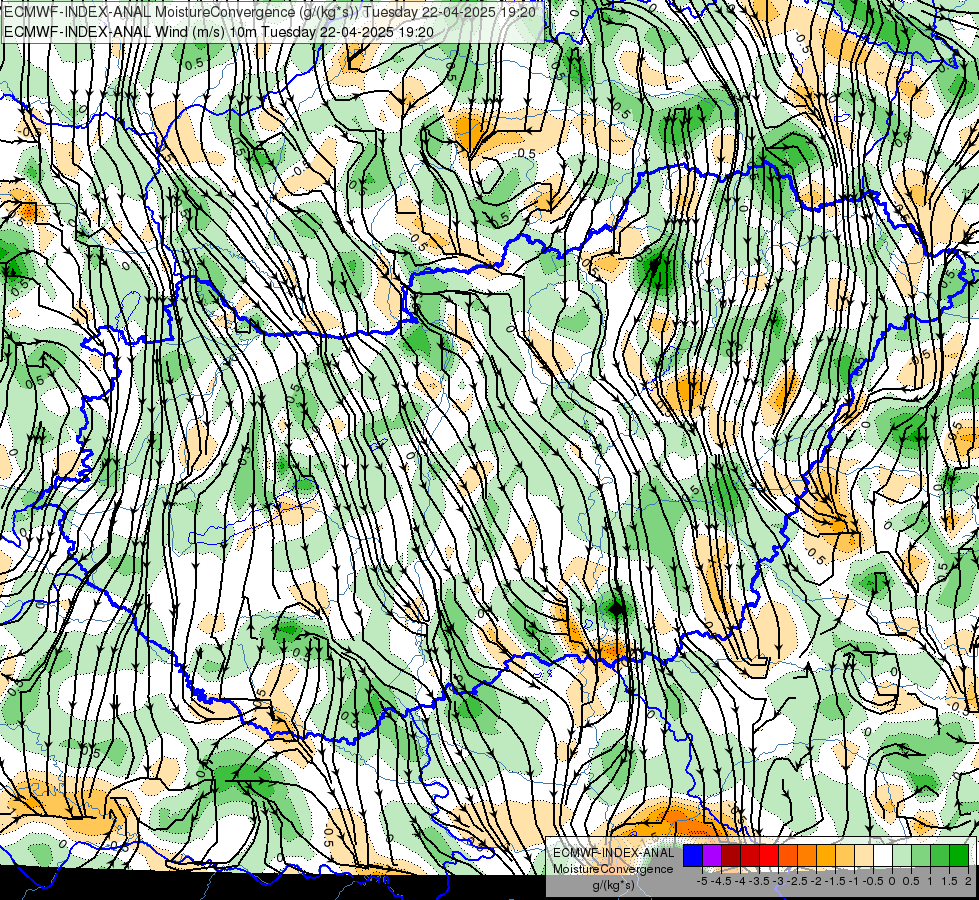This screenshot has width=979, height=900.
Task: Click legend label ECMWF-INDEX-ANAL
Action: point(614,853)
